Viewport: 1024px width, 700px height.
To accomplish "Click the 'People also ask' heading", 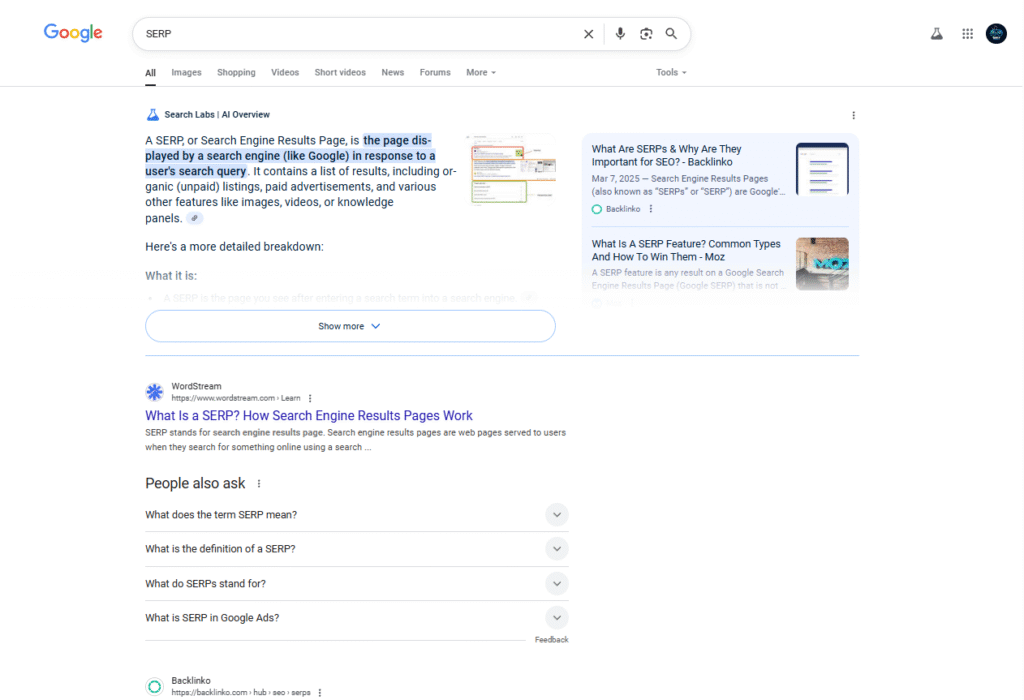I will coord(195,484).
